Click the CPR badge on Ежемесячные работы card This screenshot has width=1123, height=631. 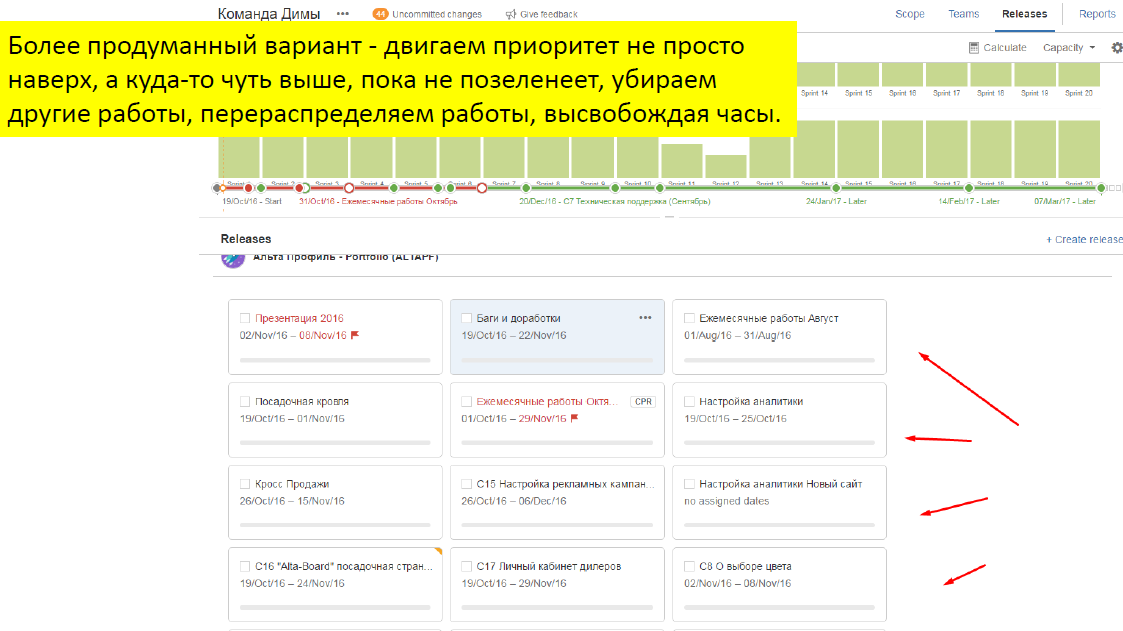pyautogui.click(x=642, y=401)
